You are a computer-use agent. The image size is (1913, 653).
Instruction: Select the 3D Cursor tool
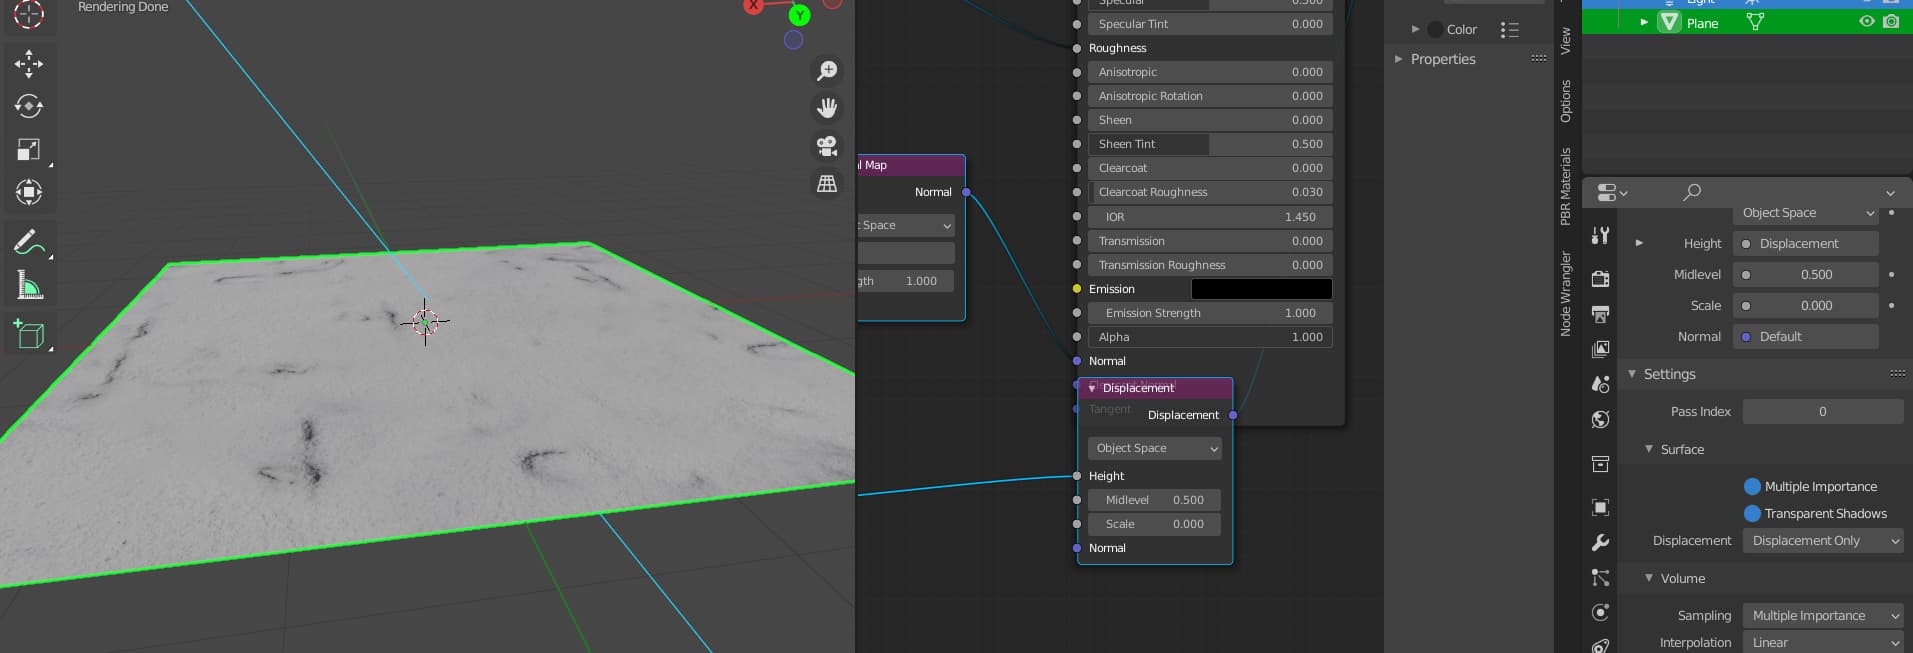point(28,13)
